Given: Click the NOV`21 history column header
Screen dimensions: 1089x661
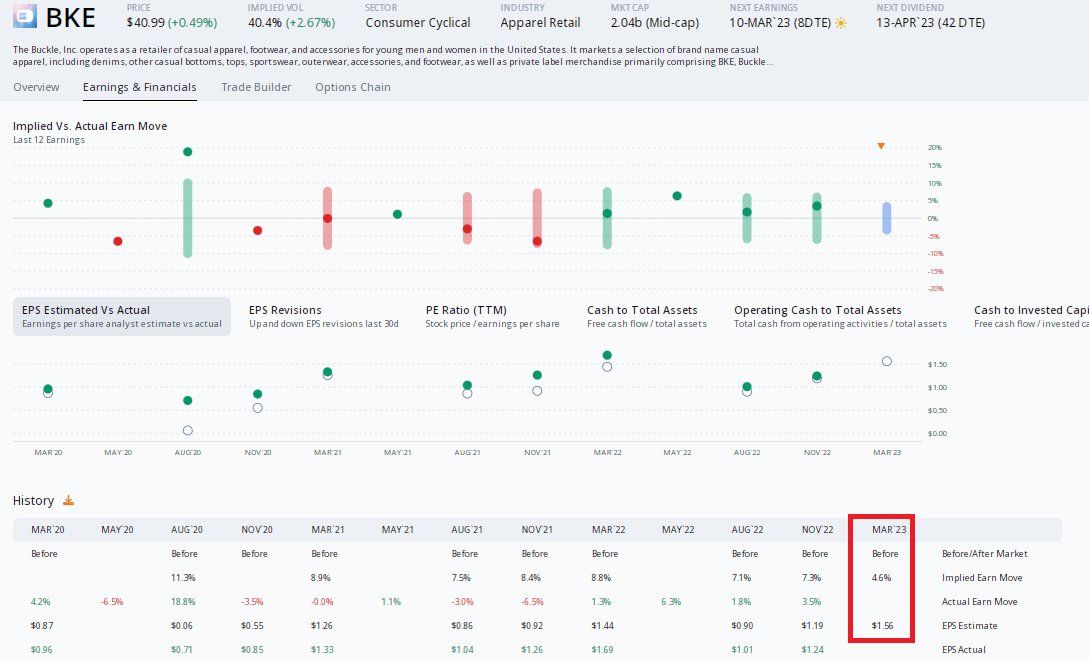Looking at the screenshot, I should tap(536, 530).
